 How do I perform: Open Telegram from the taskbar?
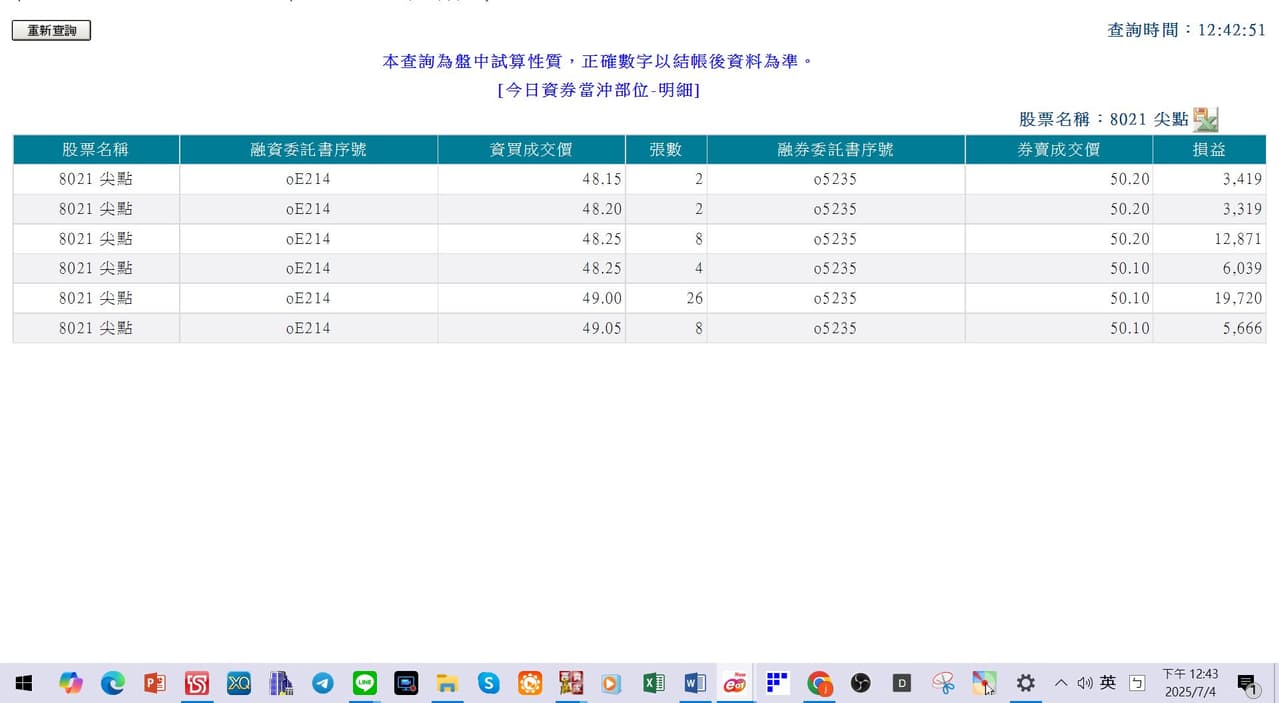pyautogui.click(x=323, y=683)
